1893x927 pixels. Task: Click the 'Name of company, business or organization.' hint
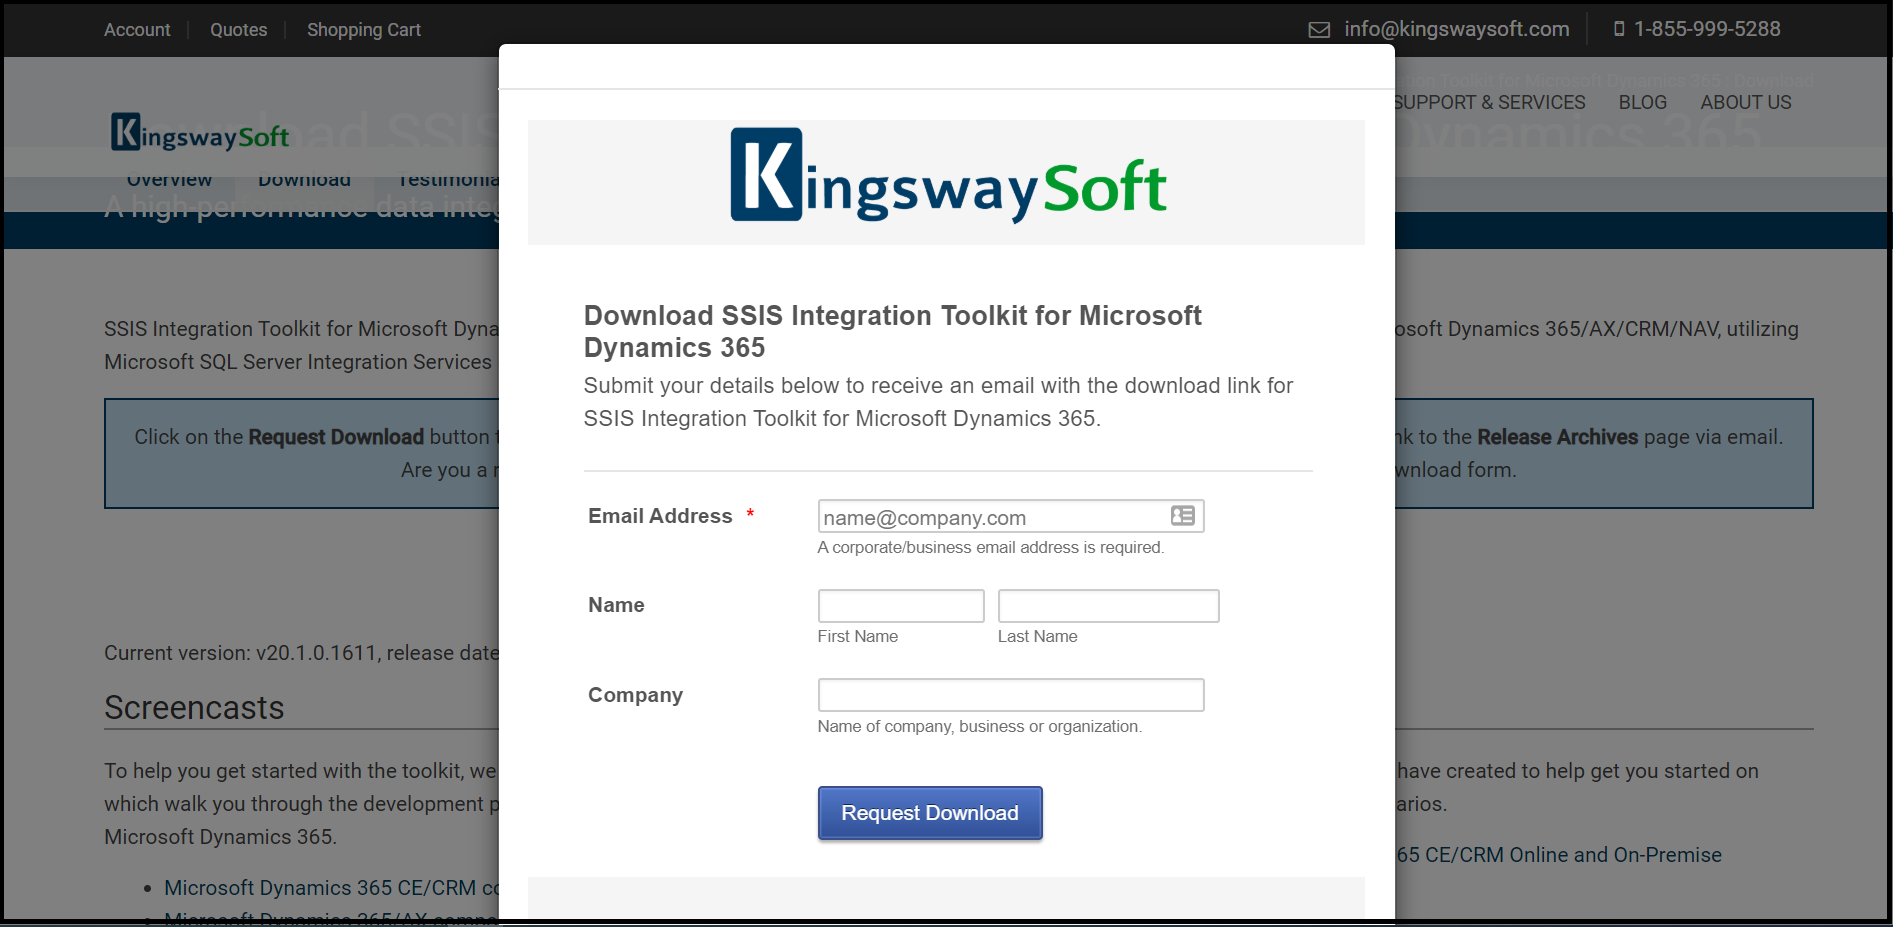pos(979,726)
